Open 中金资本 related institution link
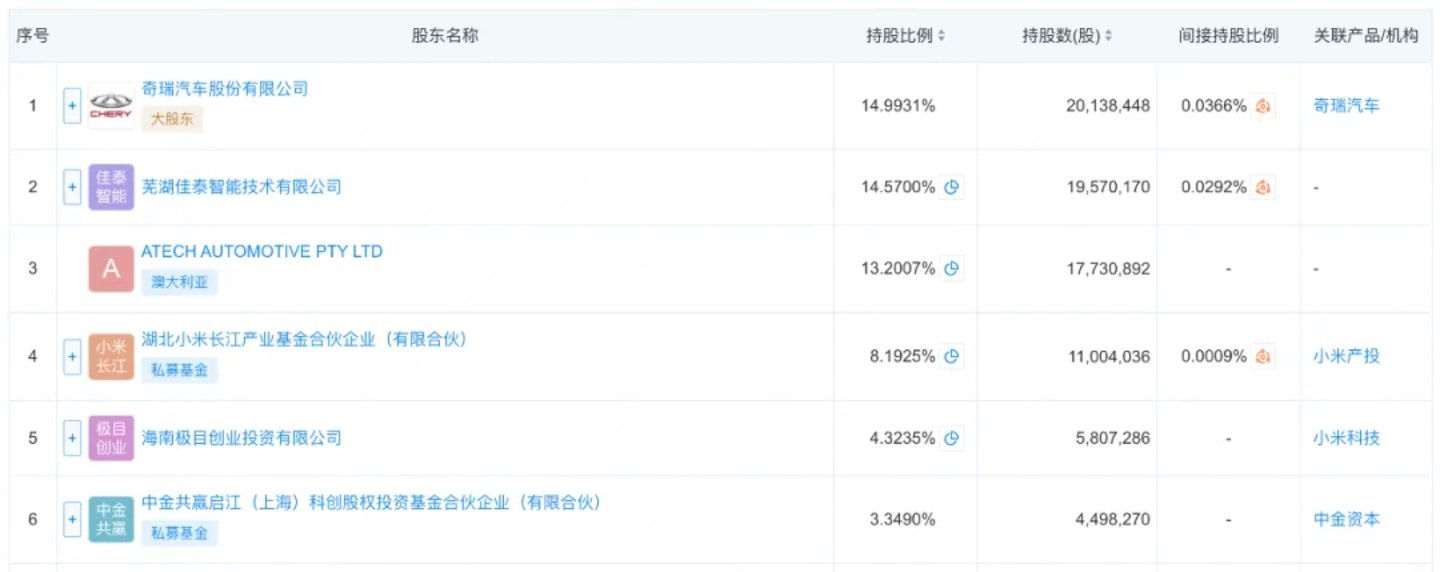 tap(1346, 519)
